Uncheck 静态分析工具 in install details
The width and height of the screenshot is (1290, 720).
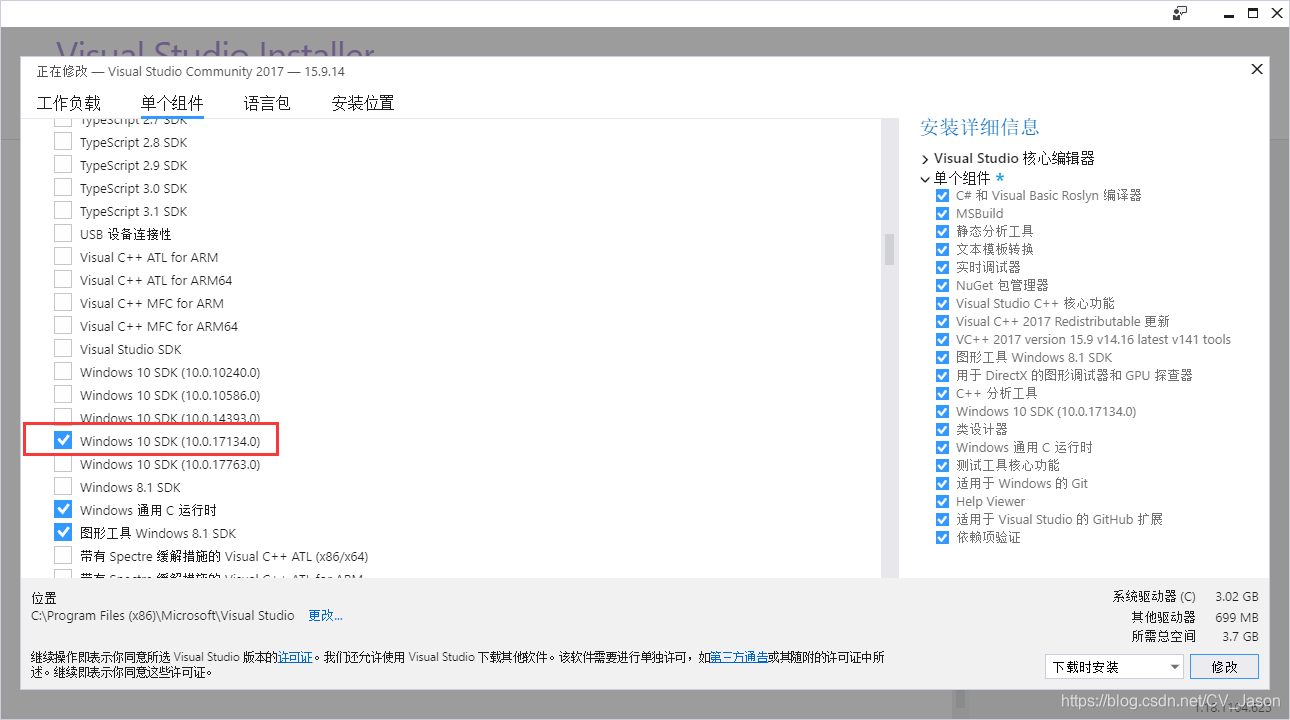[942, 232]
